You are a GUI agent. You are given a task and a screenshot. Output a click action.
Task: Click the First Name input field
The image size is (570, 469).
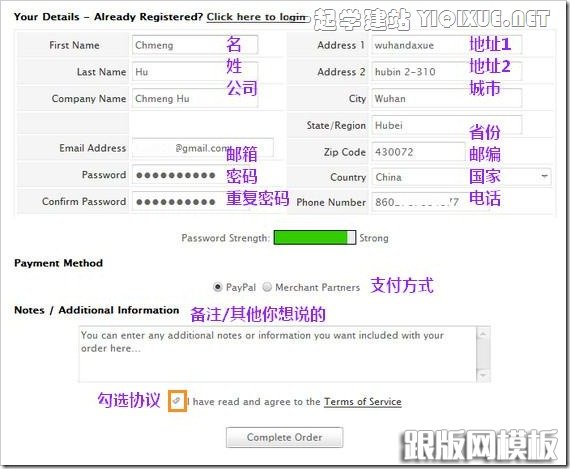195,45
